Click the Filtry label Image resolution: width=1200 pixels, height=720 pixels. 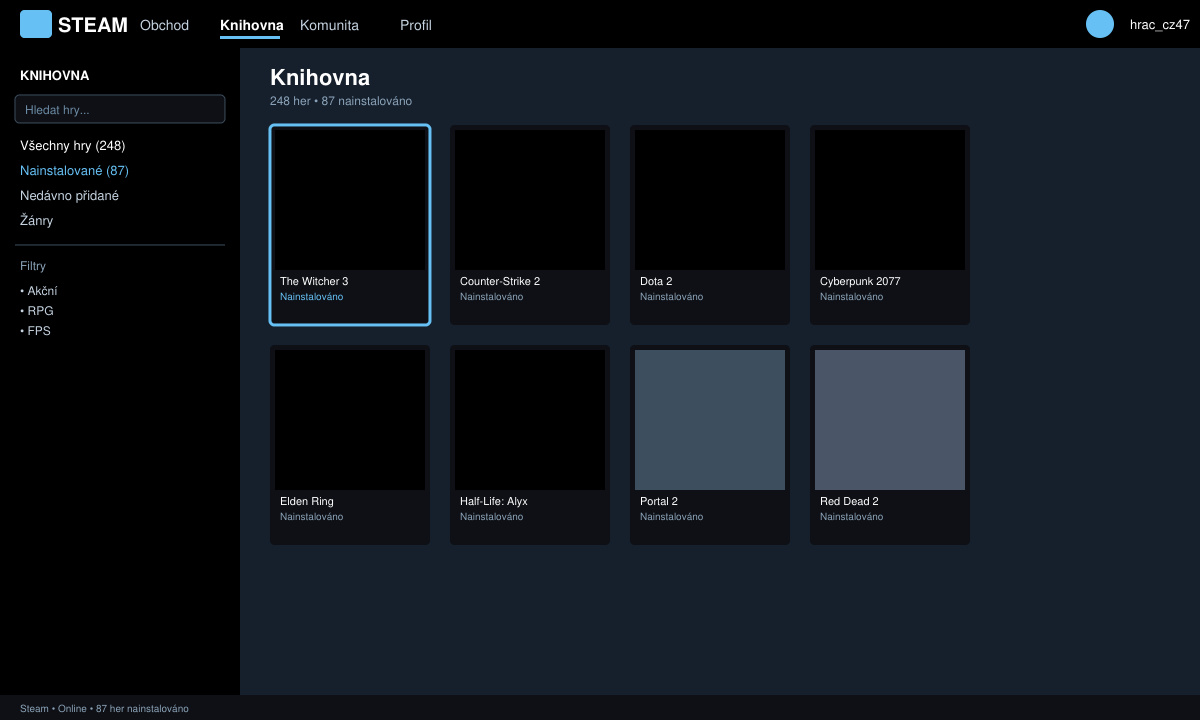point(33,266)
